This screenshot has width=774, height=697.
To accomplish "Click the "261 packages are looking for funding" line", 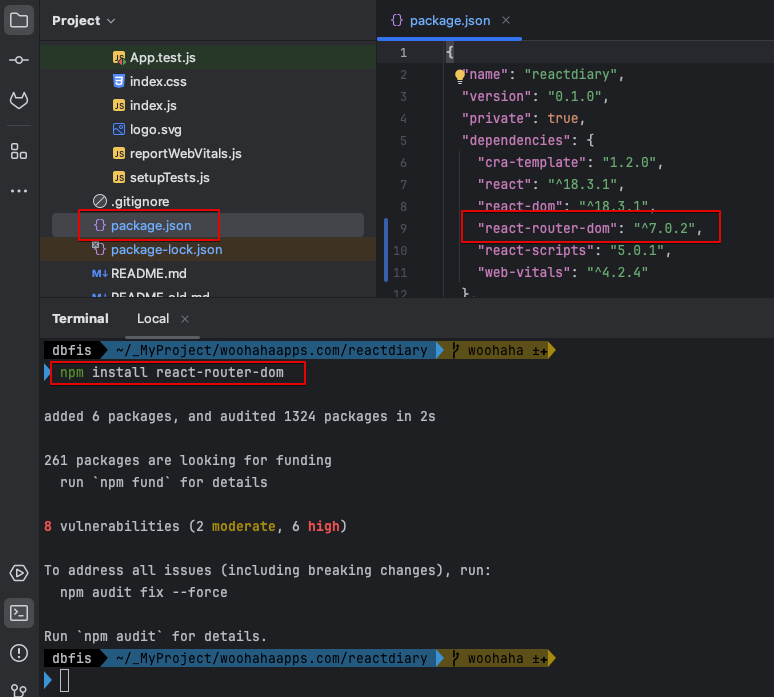I will [188, 461].
